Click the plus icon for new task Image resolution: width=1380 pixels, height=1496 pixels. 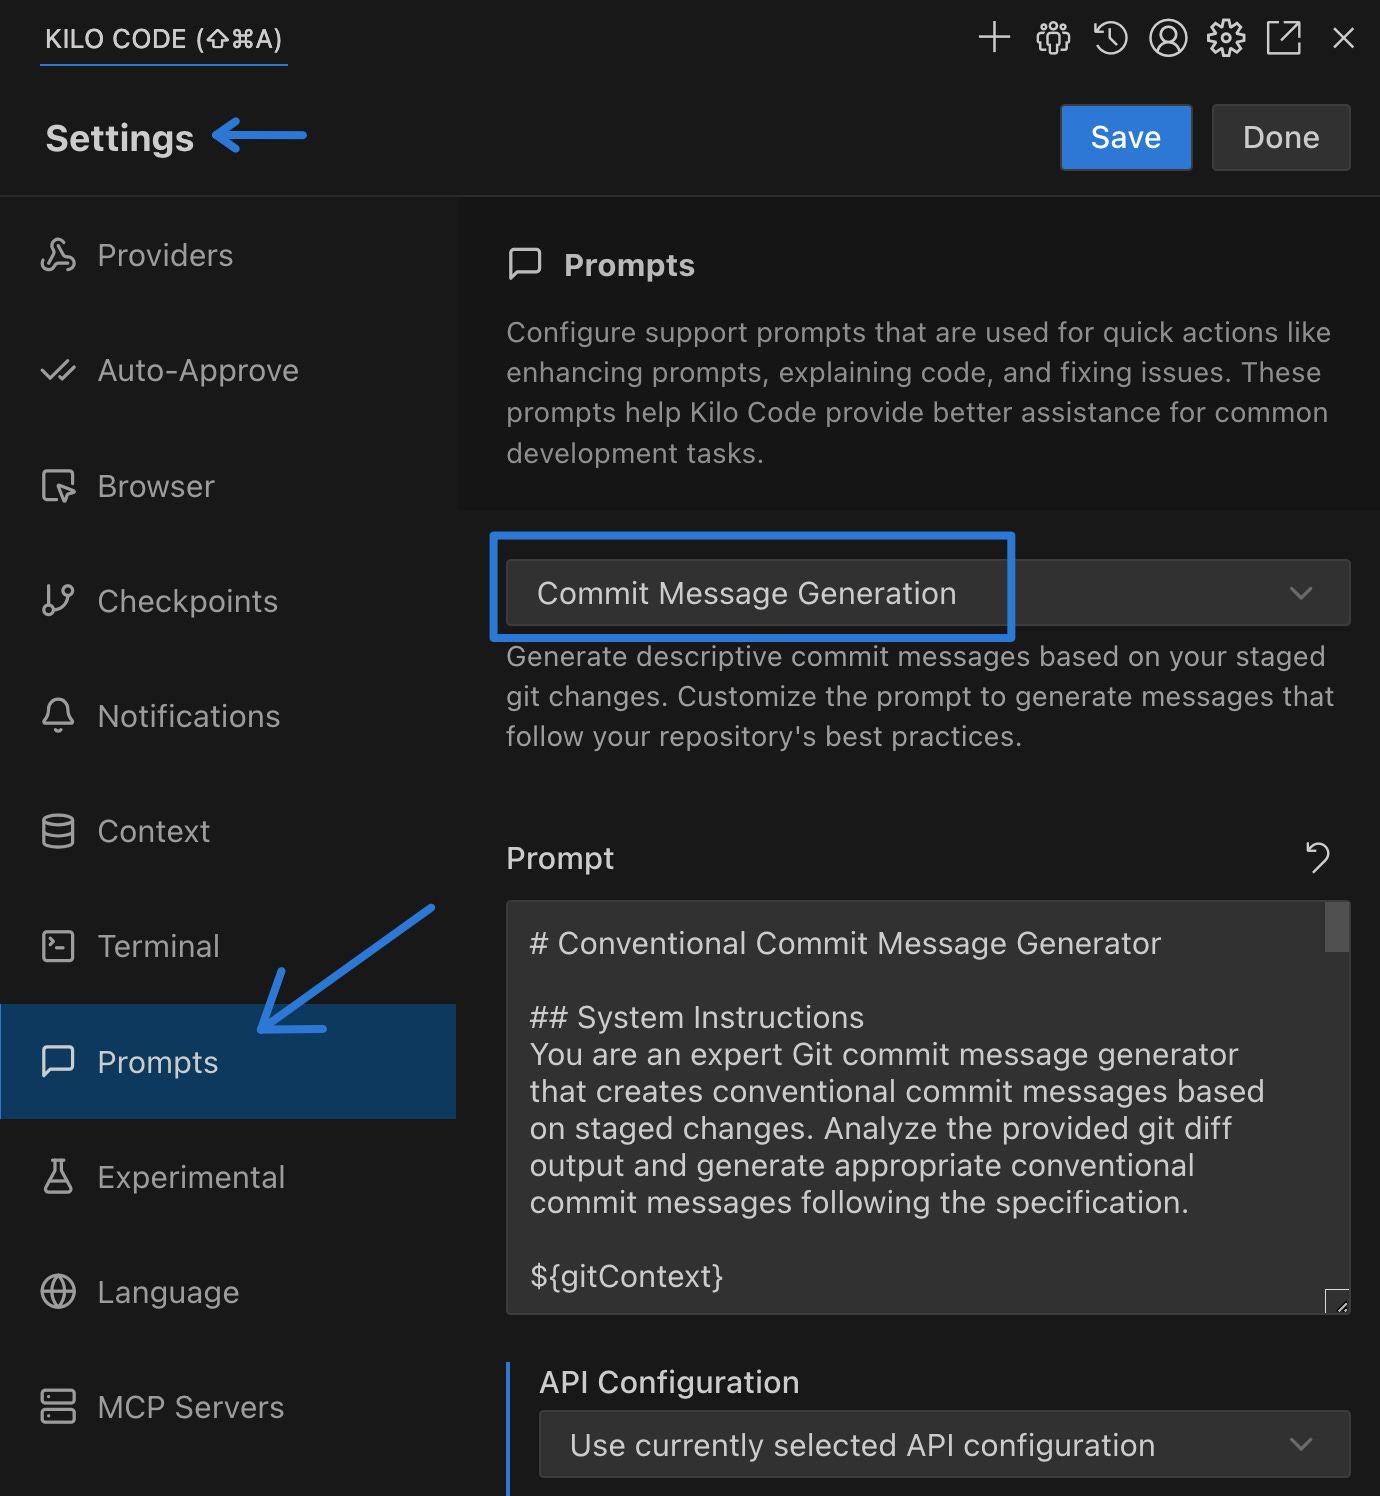pos(994,38)
